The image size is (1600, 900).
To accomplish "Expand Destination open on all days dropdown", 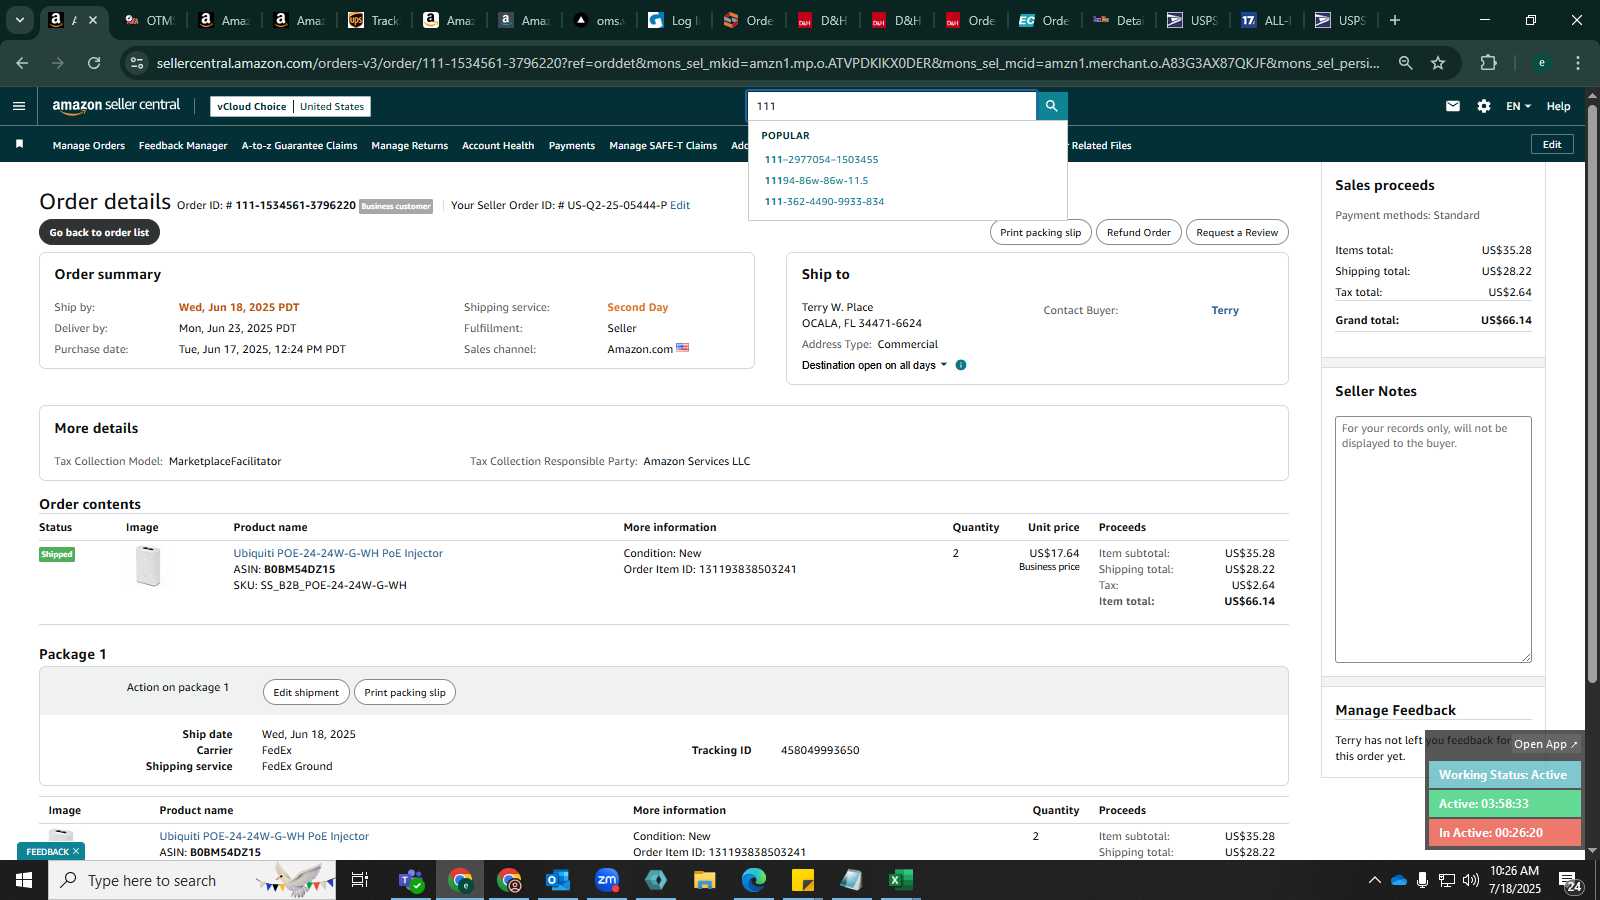I will (874, 365).
